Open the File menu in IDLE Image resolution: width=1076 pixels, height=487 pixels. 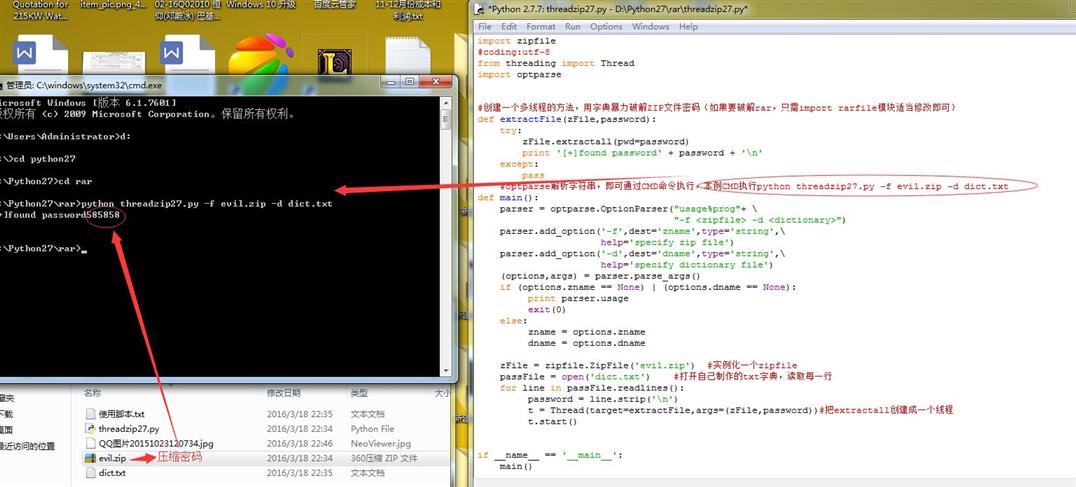coord(484,27)
